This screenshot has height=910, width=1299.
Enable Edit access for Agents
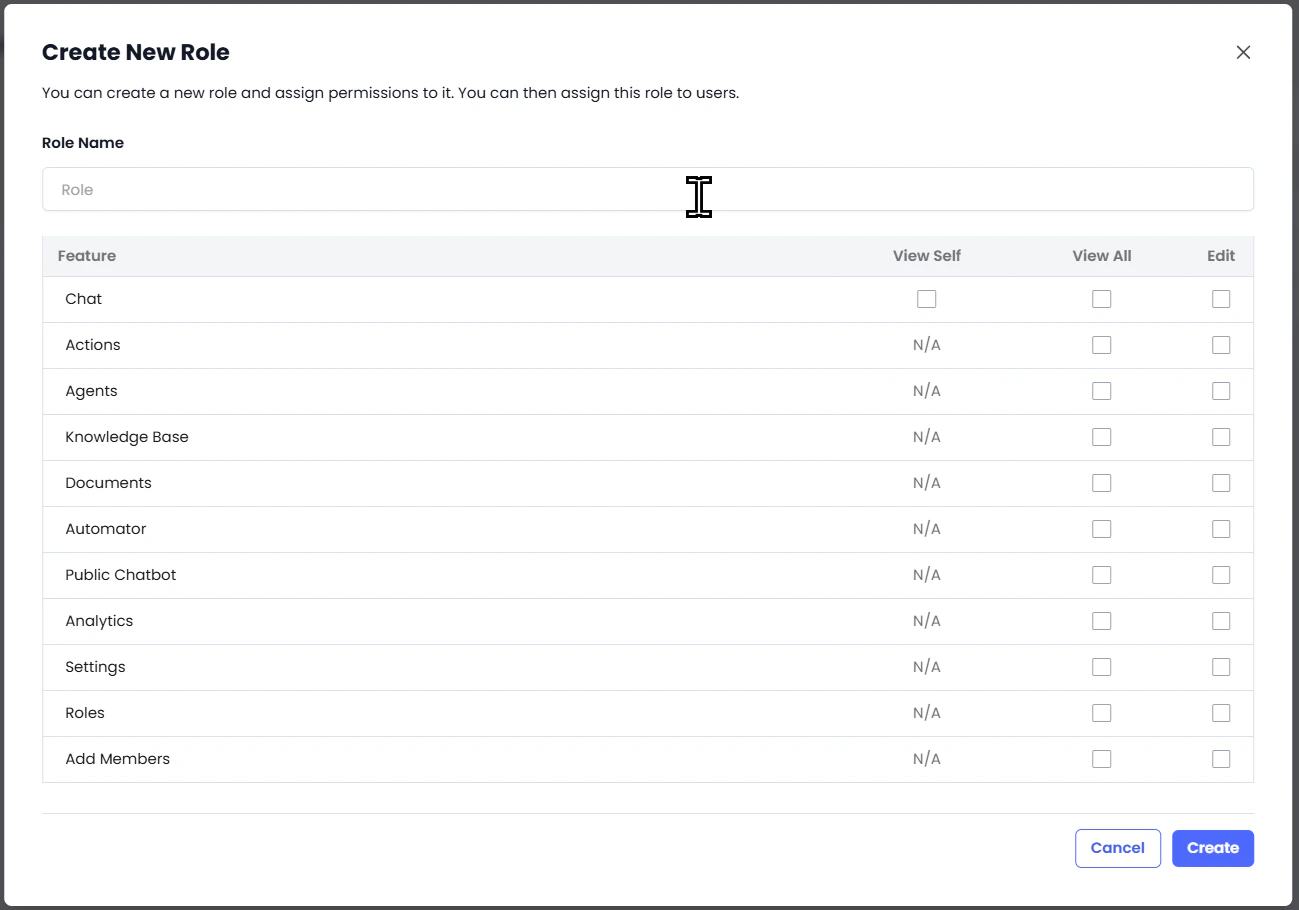click(1221, 391)
